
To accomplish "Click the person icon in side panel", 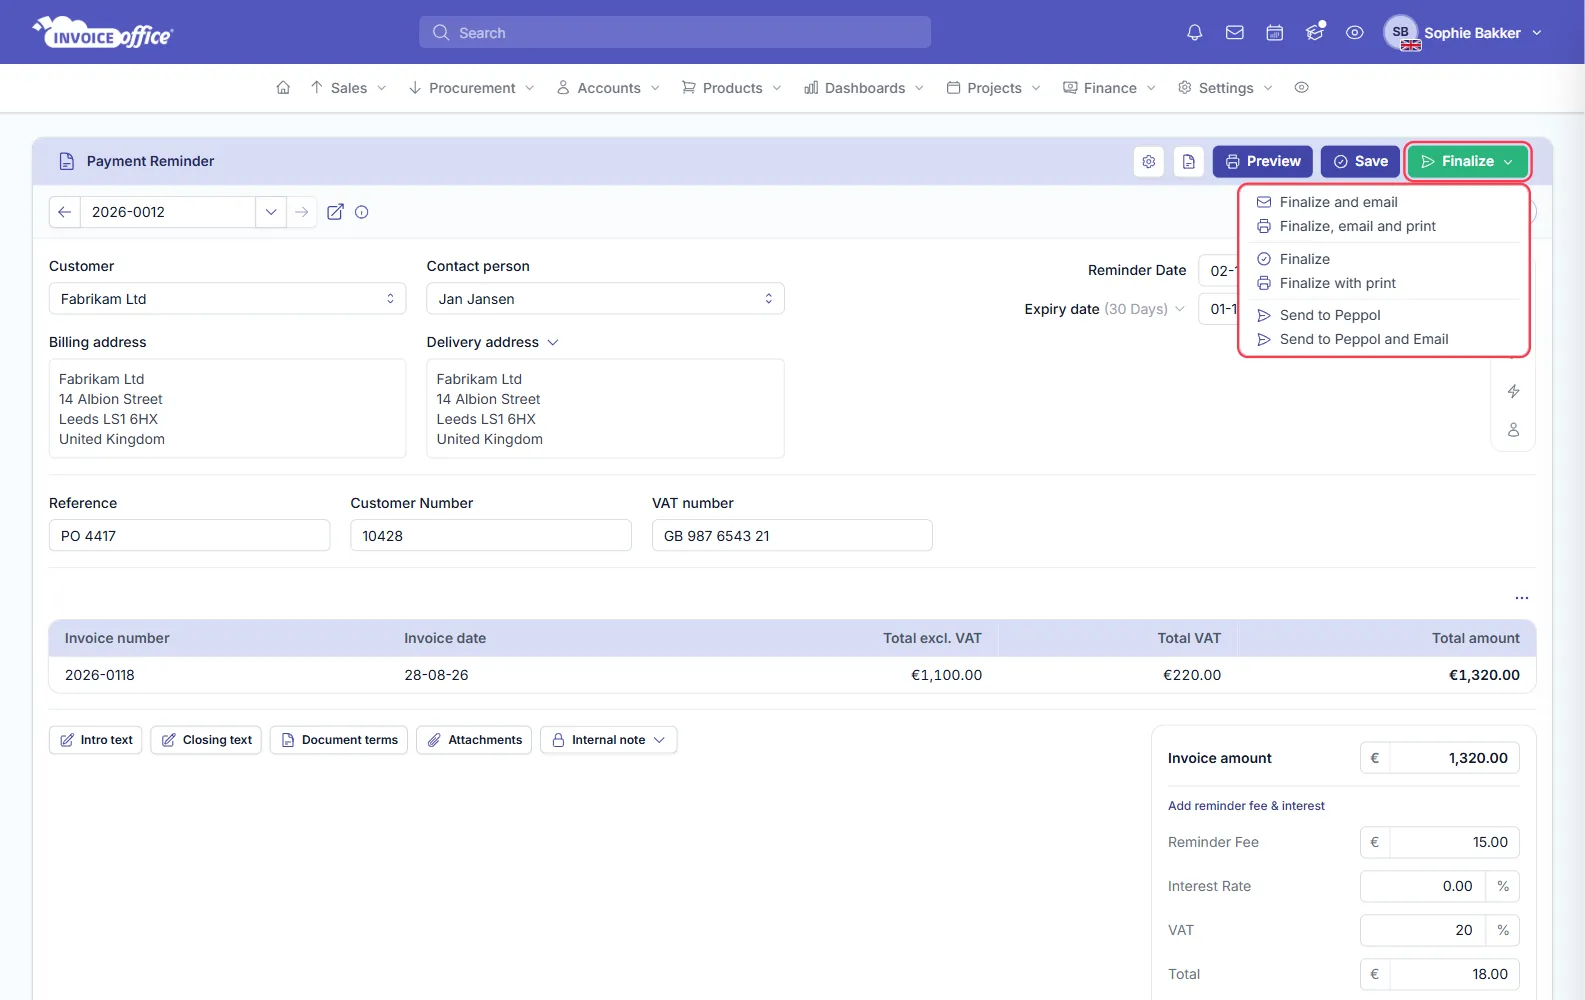I will coord(1513,430).
